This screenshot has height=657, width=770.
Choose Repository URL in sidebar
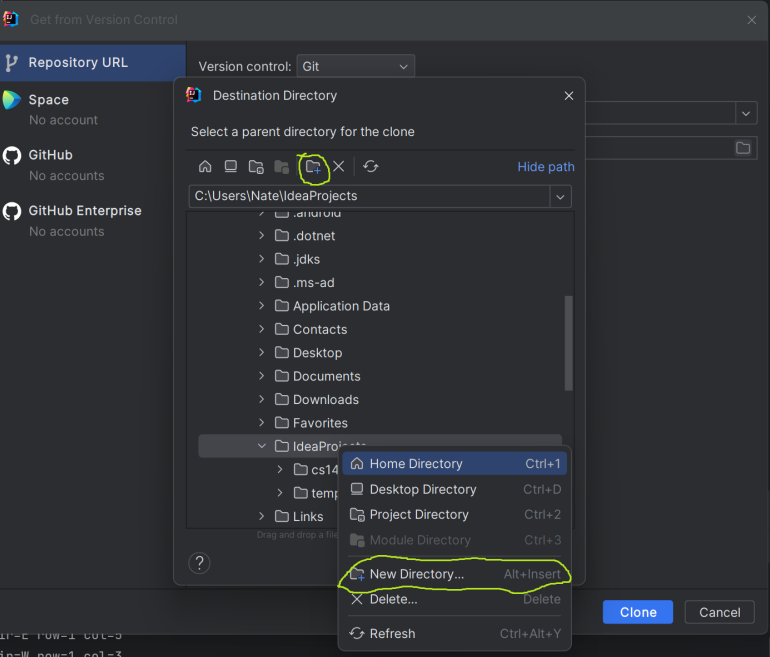[93, 63]
